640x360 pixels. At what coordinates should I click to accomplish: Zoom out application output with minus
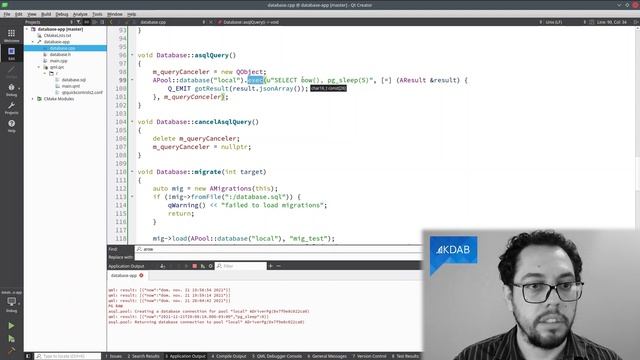tap(278, 266)
